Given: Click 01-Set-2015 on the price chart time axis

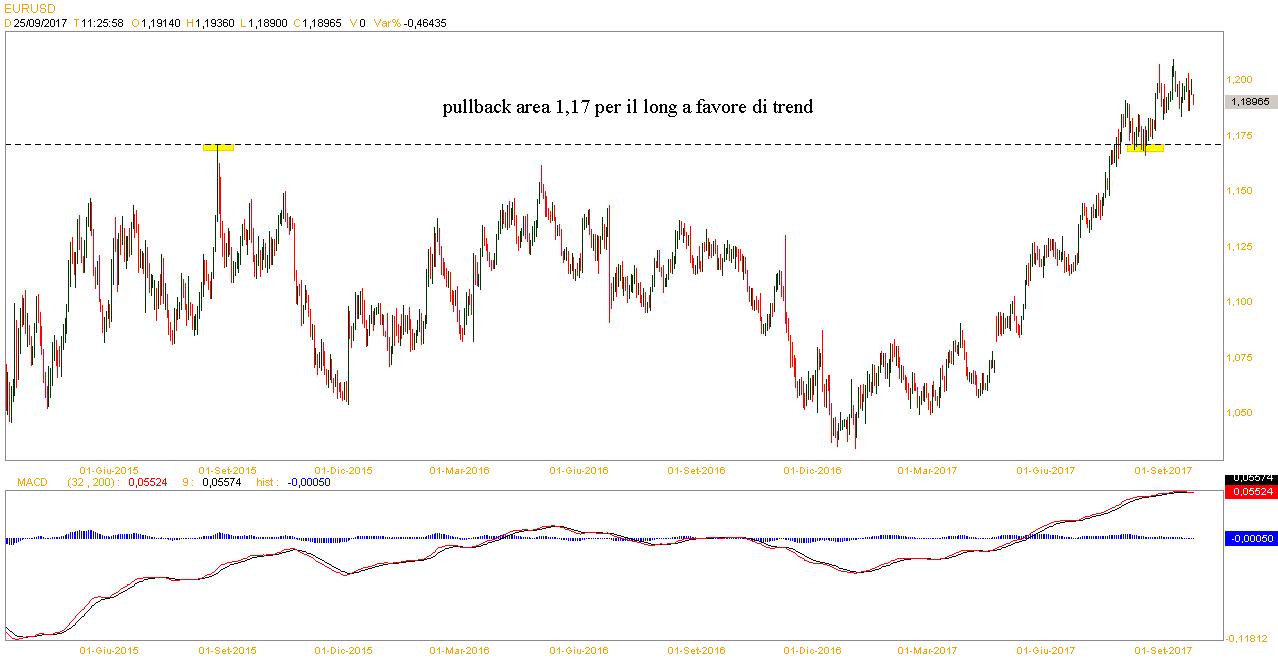Looking at the screenshot, I should point(228,469).
